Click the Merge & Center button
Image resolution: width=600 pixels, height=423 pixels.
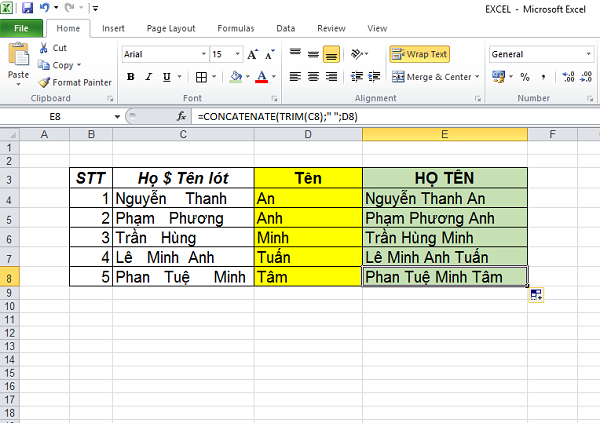(x=432, y=76)
